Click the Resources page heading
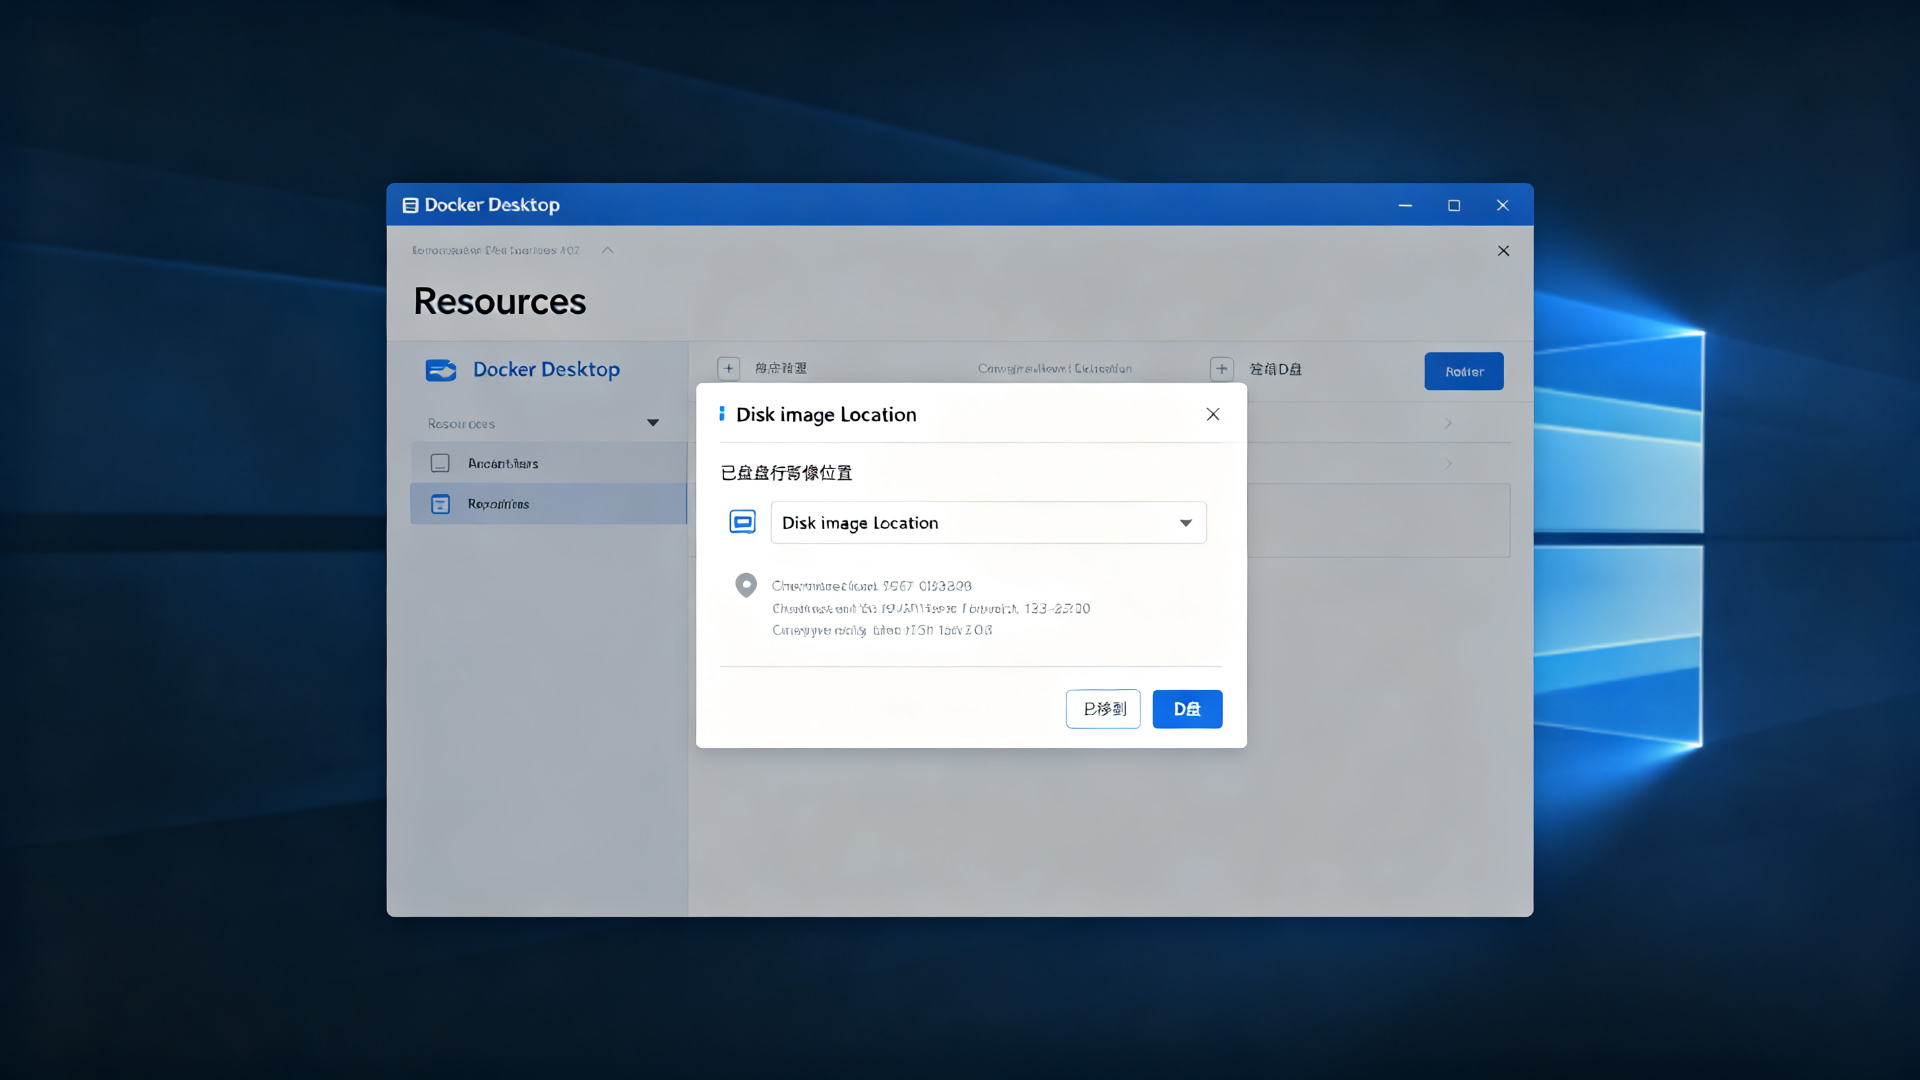 click(500, 301)
